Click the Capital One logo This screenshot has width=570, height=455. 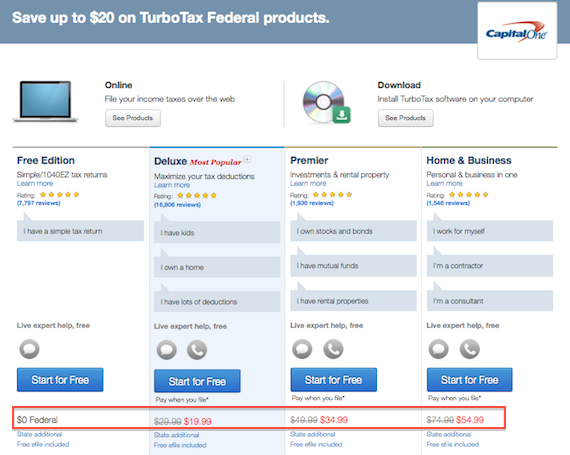point(517,31)
